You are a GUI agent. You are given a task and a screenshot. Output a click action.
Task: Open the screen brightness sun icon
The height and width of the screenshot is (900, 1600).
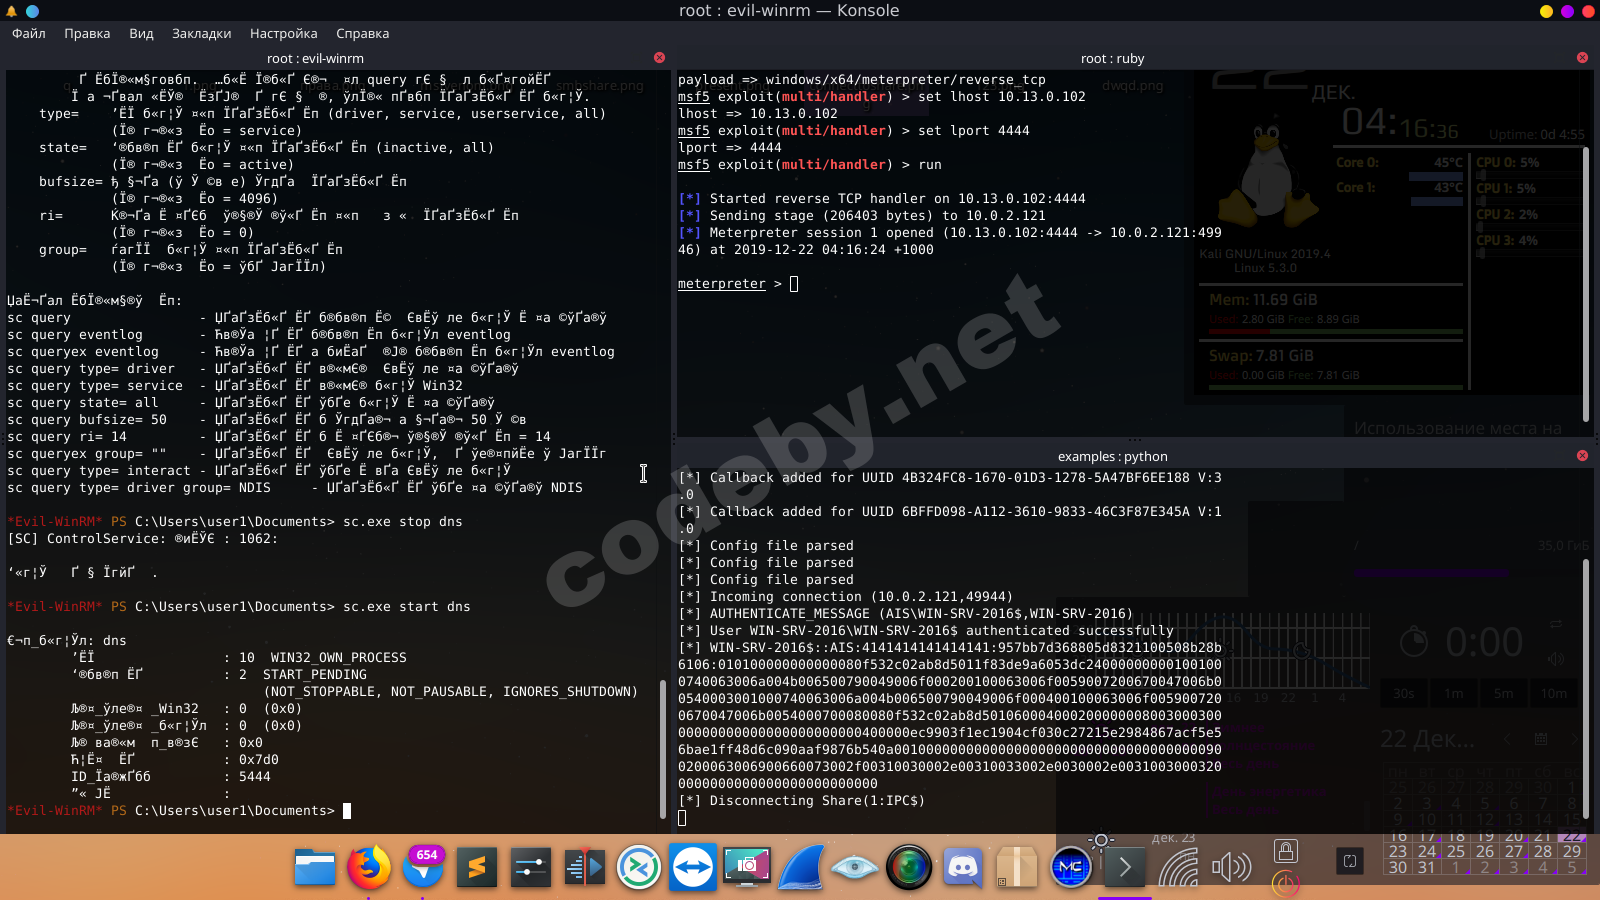pyautogui.click(x=1101, y=840)
